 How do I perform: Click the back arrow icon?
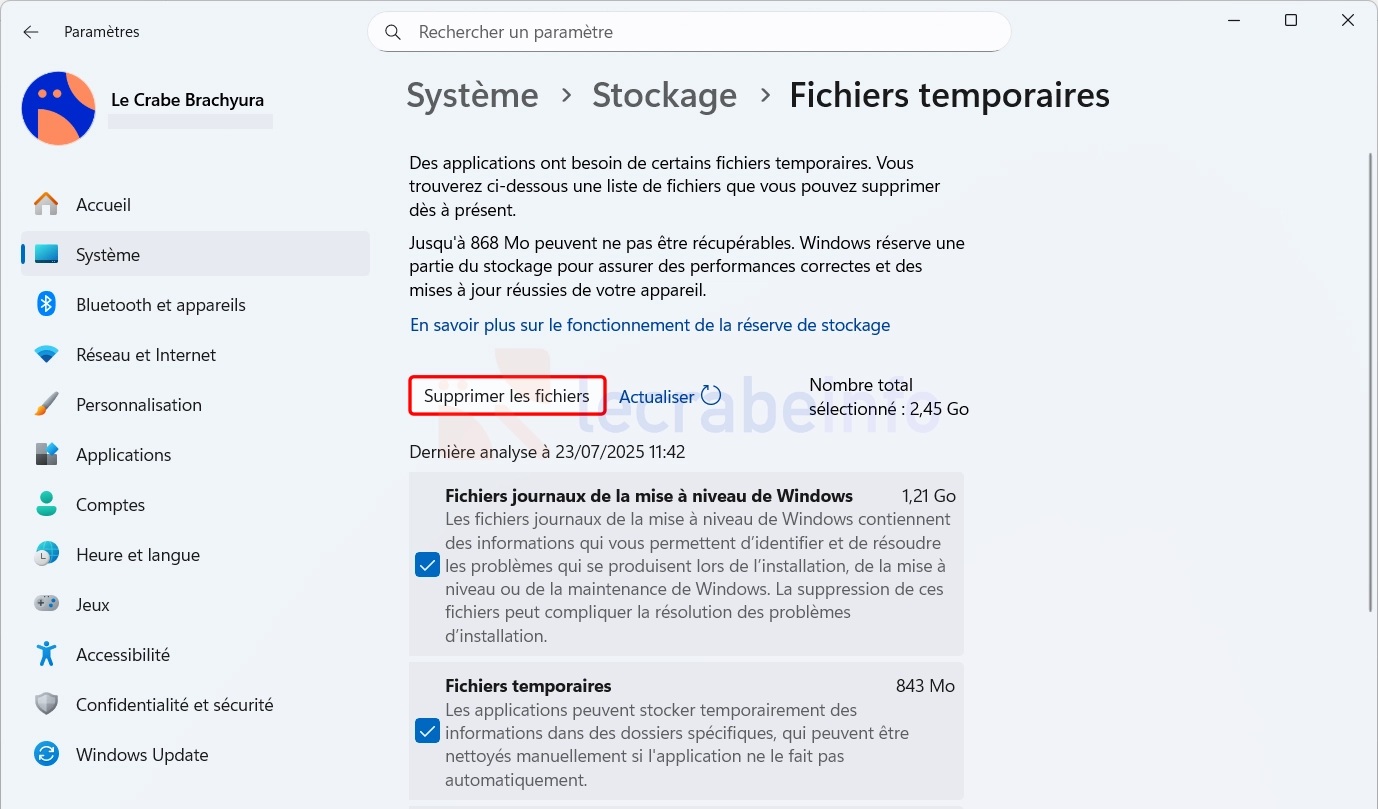[x=31, y=32]
